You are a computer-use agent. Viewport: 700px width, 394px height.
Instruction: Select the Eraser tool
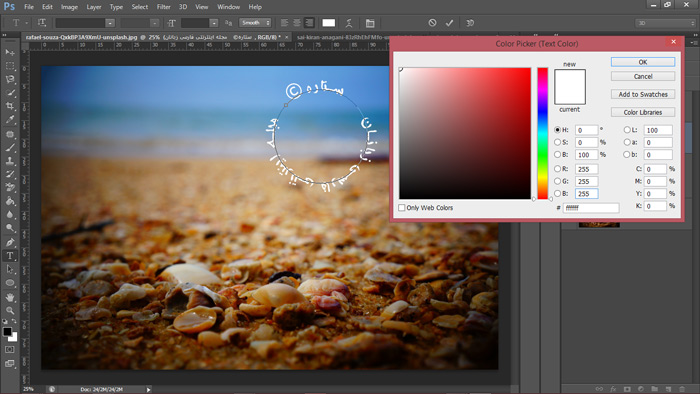tap(10, 187)
